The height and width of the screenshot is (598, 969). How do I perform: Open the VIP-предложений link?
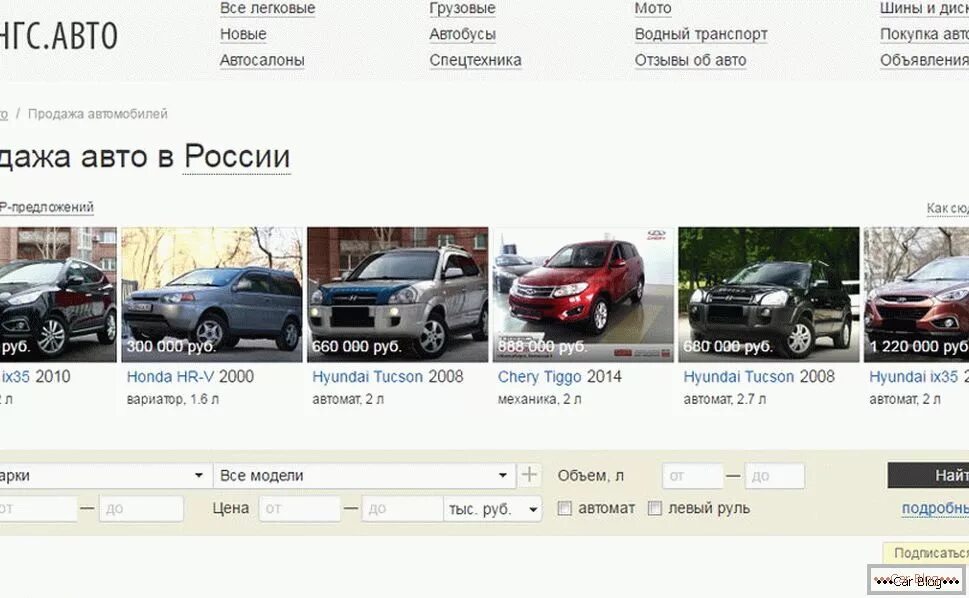46,207
